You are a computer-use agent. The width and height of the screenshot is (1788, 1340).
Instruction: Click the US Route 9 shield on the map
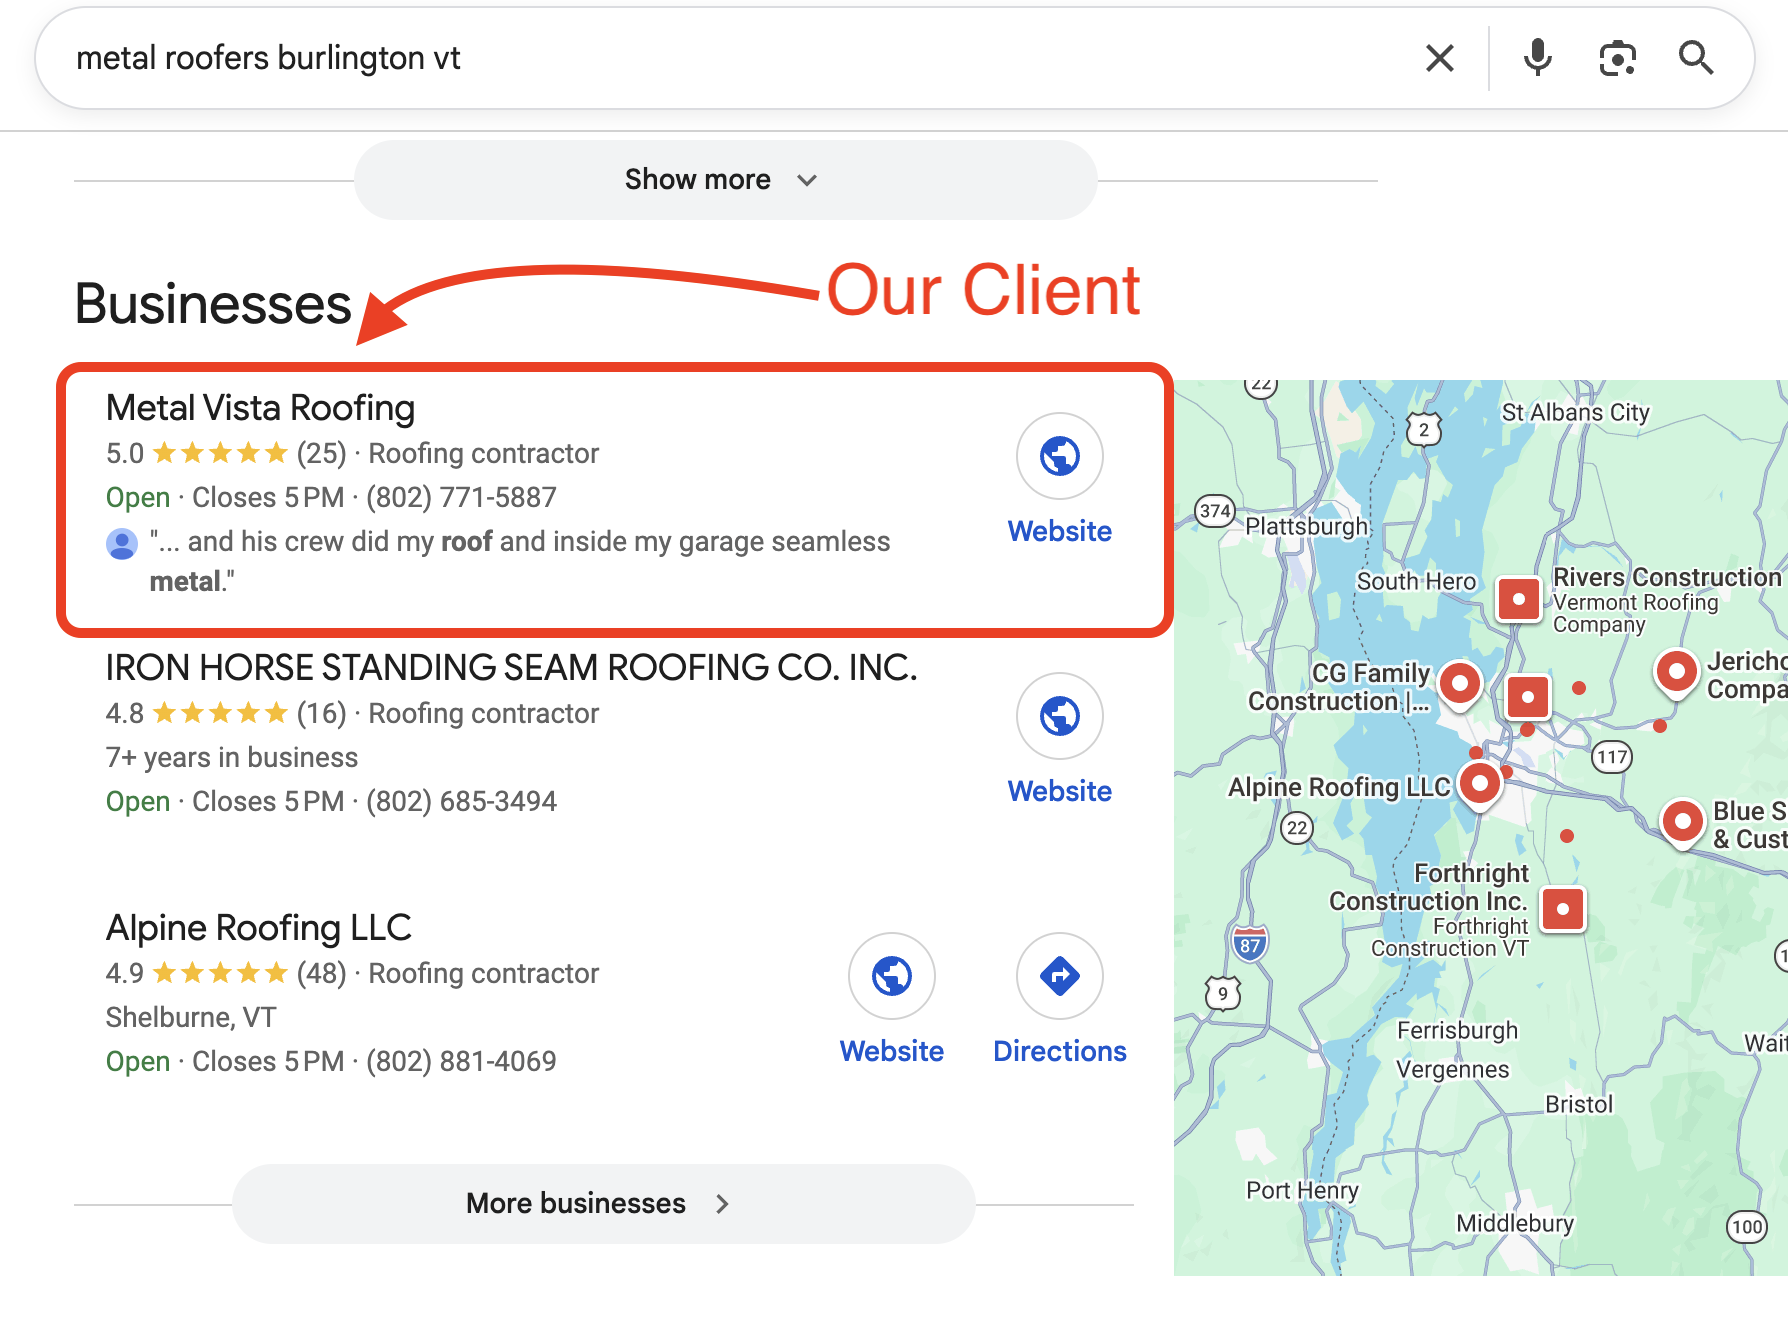[x=1223, y=994]
